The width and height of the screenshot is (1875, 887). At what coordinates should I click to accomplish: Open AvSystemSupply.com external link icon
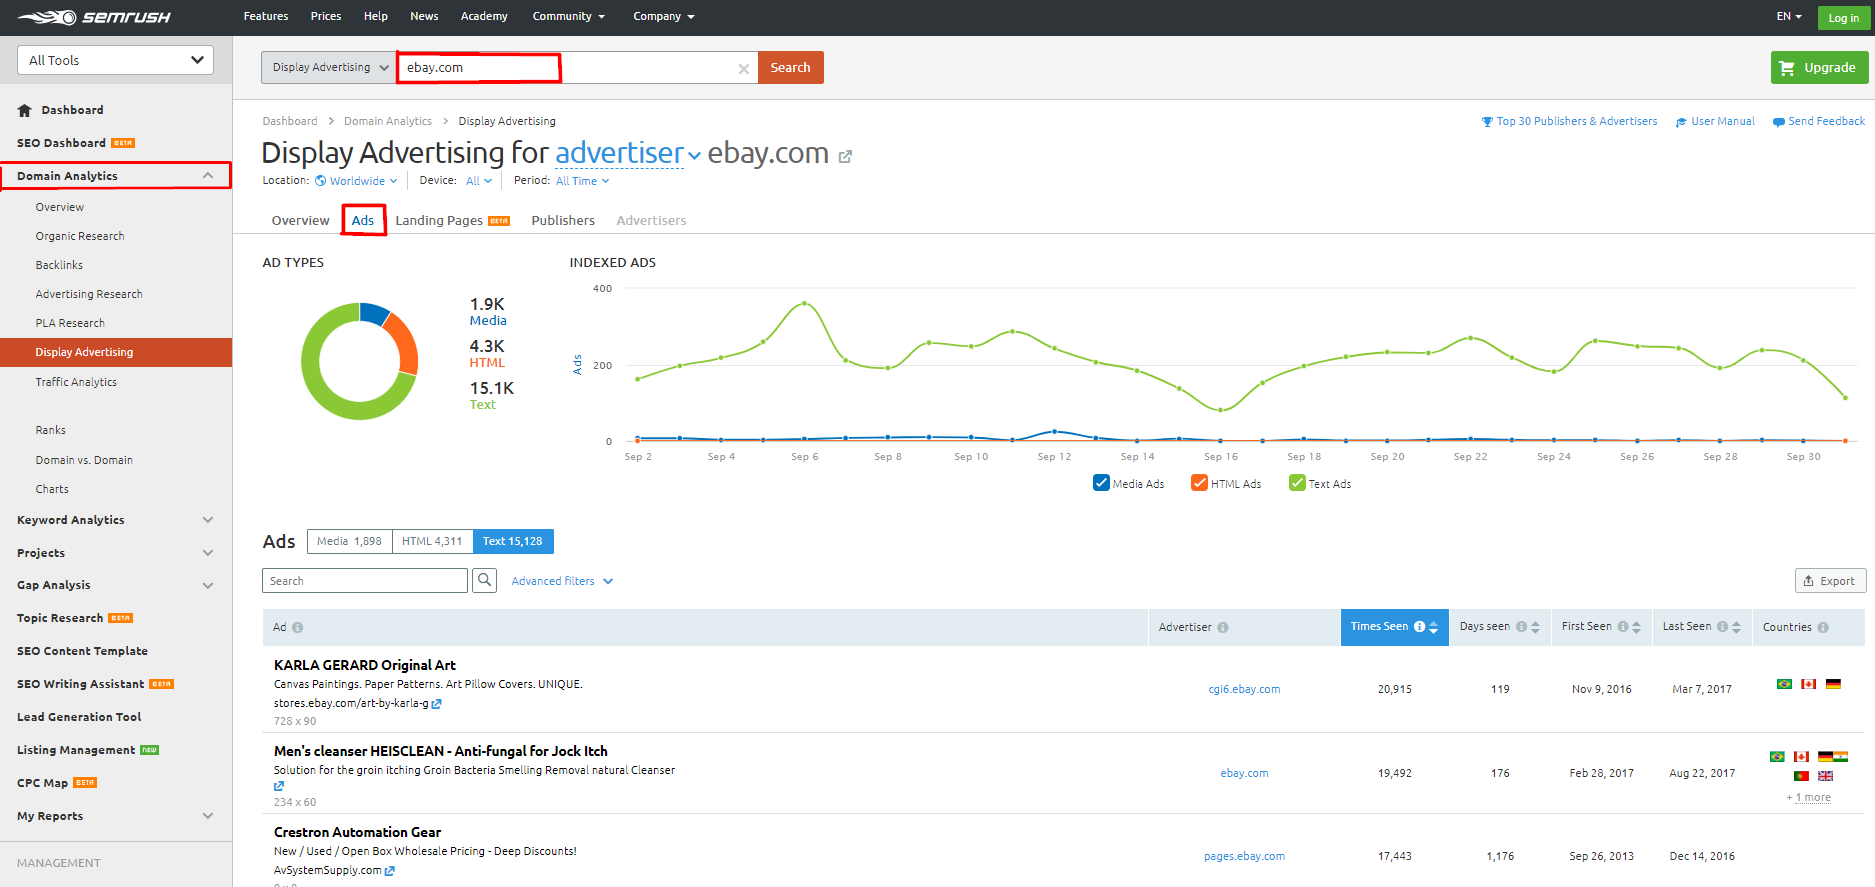tap(390, 871)
